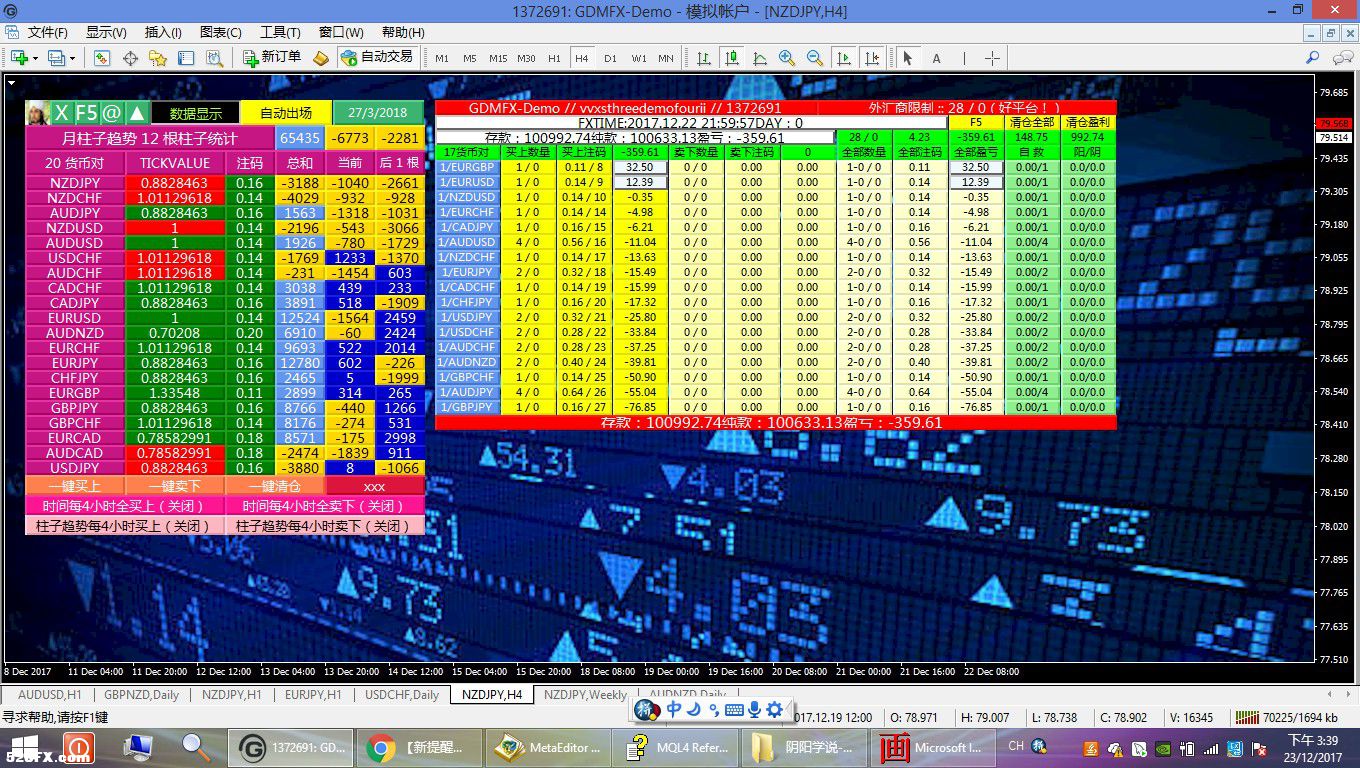This screenshot has height=768, width=1360.
Task: Click the 清仓盈利 header button
Action: click(1087, 122)
